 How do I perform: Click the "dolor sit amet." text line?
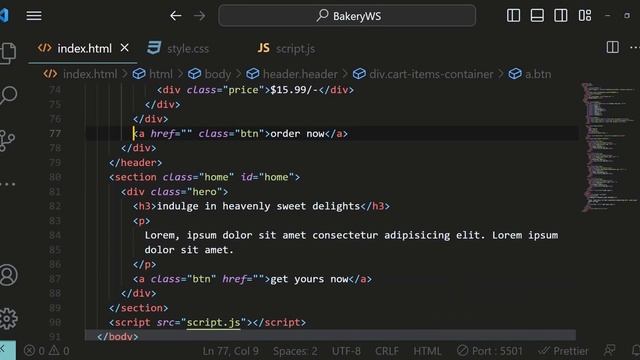[x=189, y=250]
